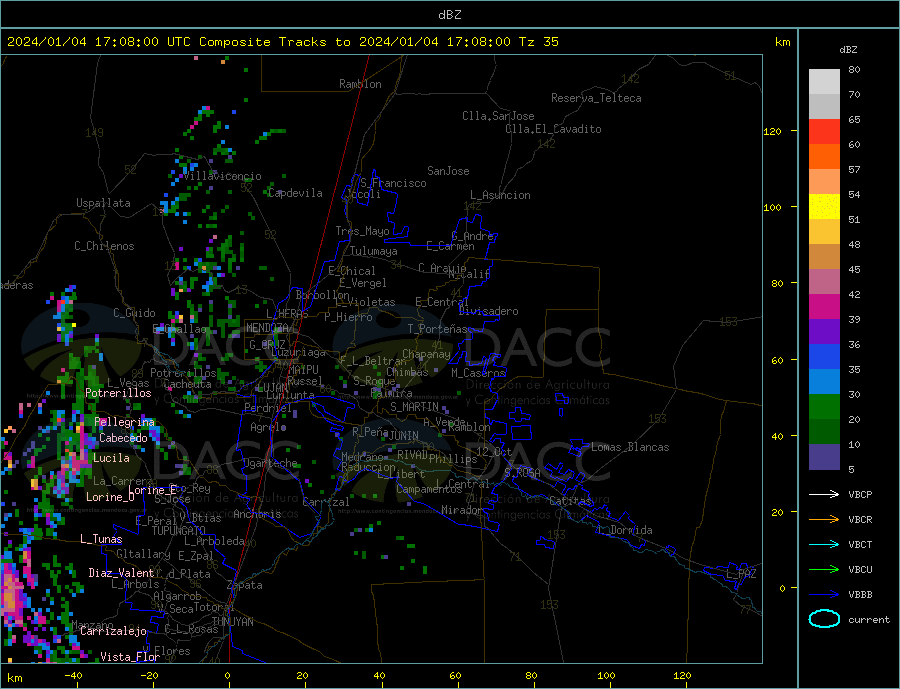900x689 pixels.
Task: Click the 'Vista_Flor' map label
Action: (x=130, y=657)
